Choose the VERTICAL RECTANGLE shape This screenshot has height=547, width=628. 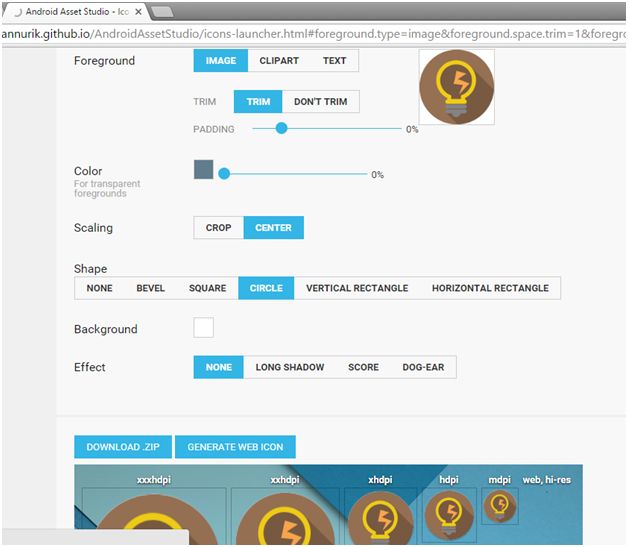[x=357, y=288]
